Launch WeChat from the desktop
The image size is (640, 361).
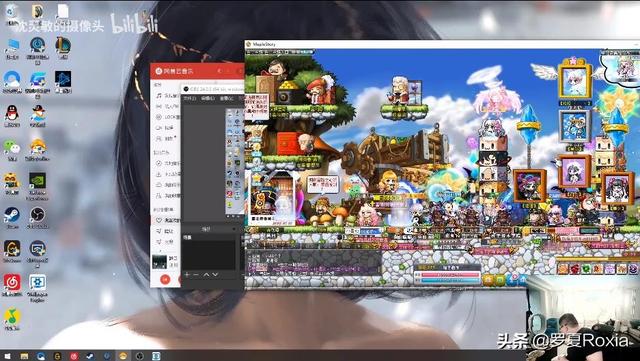coord(11,148)
